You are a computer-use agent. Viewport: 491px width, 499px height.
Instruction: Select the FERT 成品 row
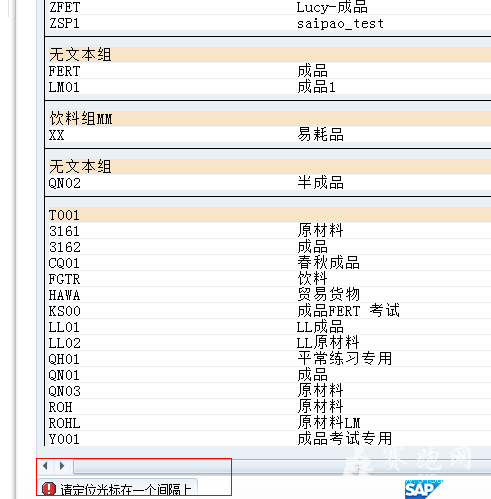pos(269,71)
